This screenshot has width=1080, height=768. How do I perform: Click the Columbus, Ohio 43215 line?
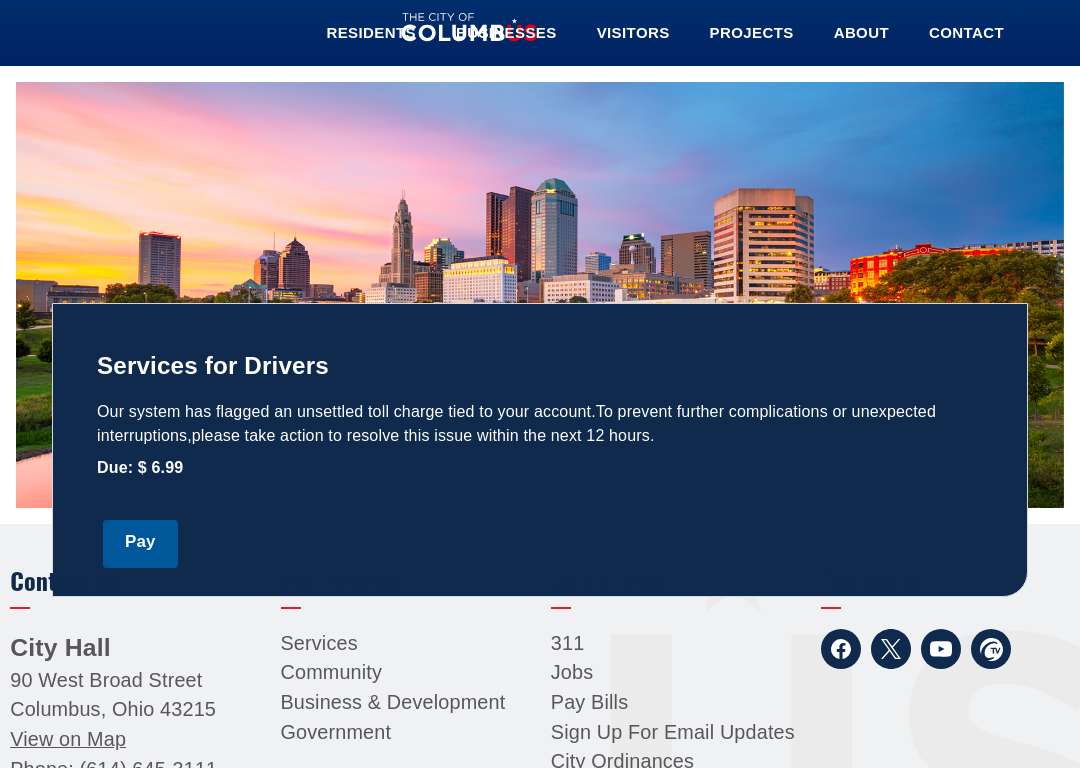coord(113,709)
